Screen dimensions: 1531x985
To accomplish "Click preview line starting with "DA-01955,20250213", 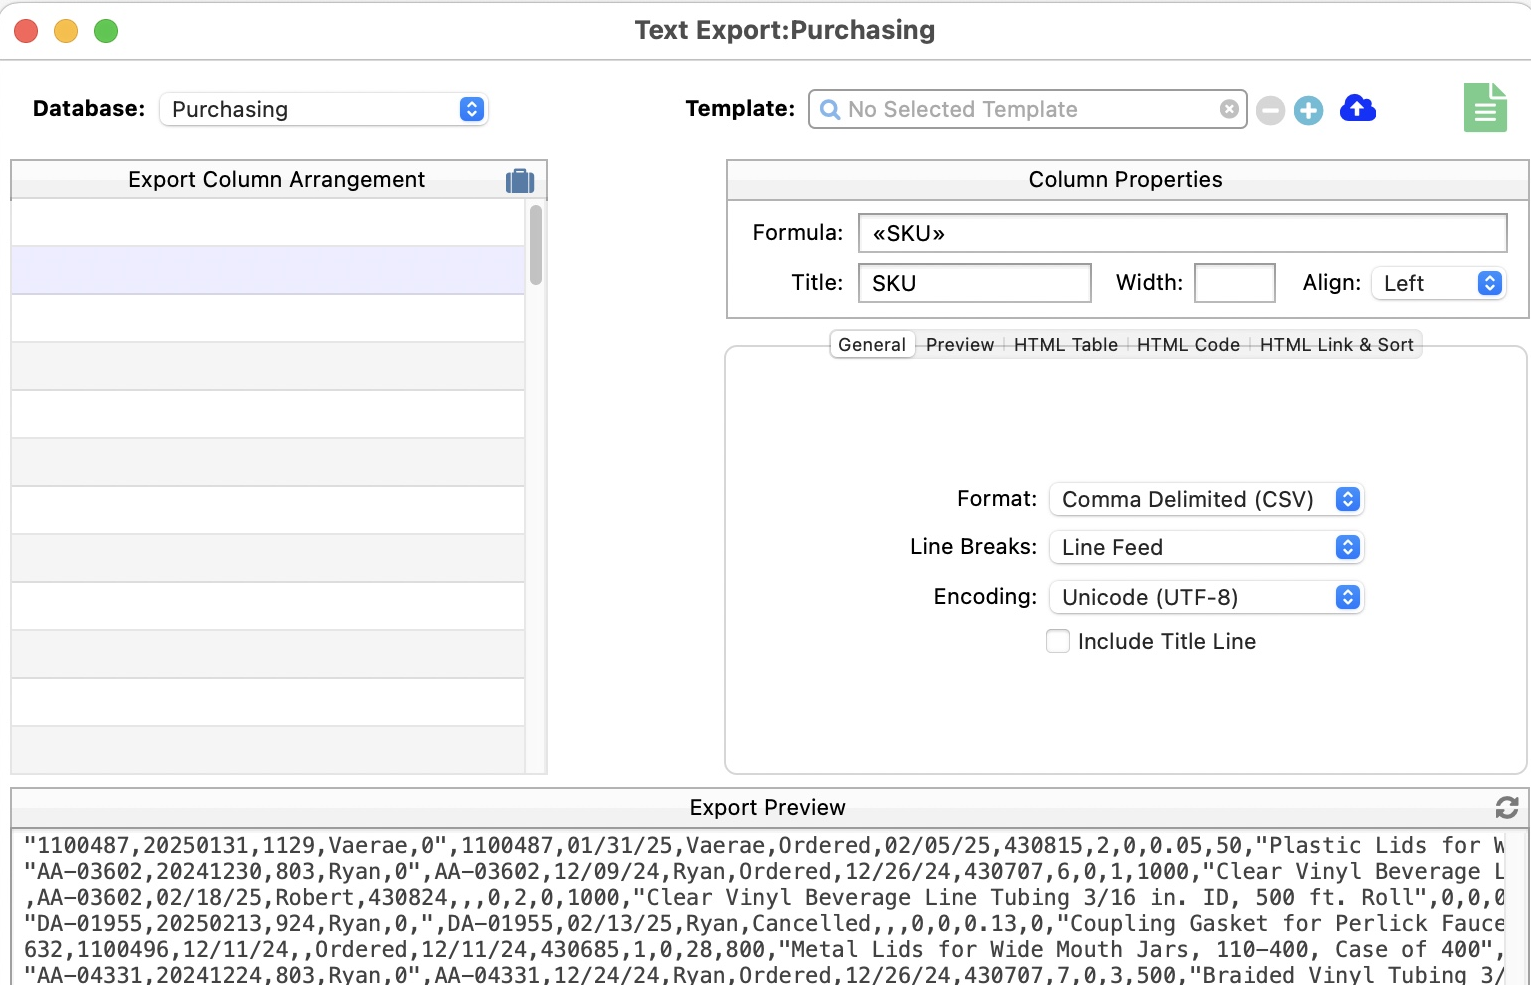I will pyautogui.click(x=764, y=924).
